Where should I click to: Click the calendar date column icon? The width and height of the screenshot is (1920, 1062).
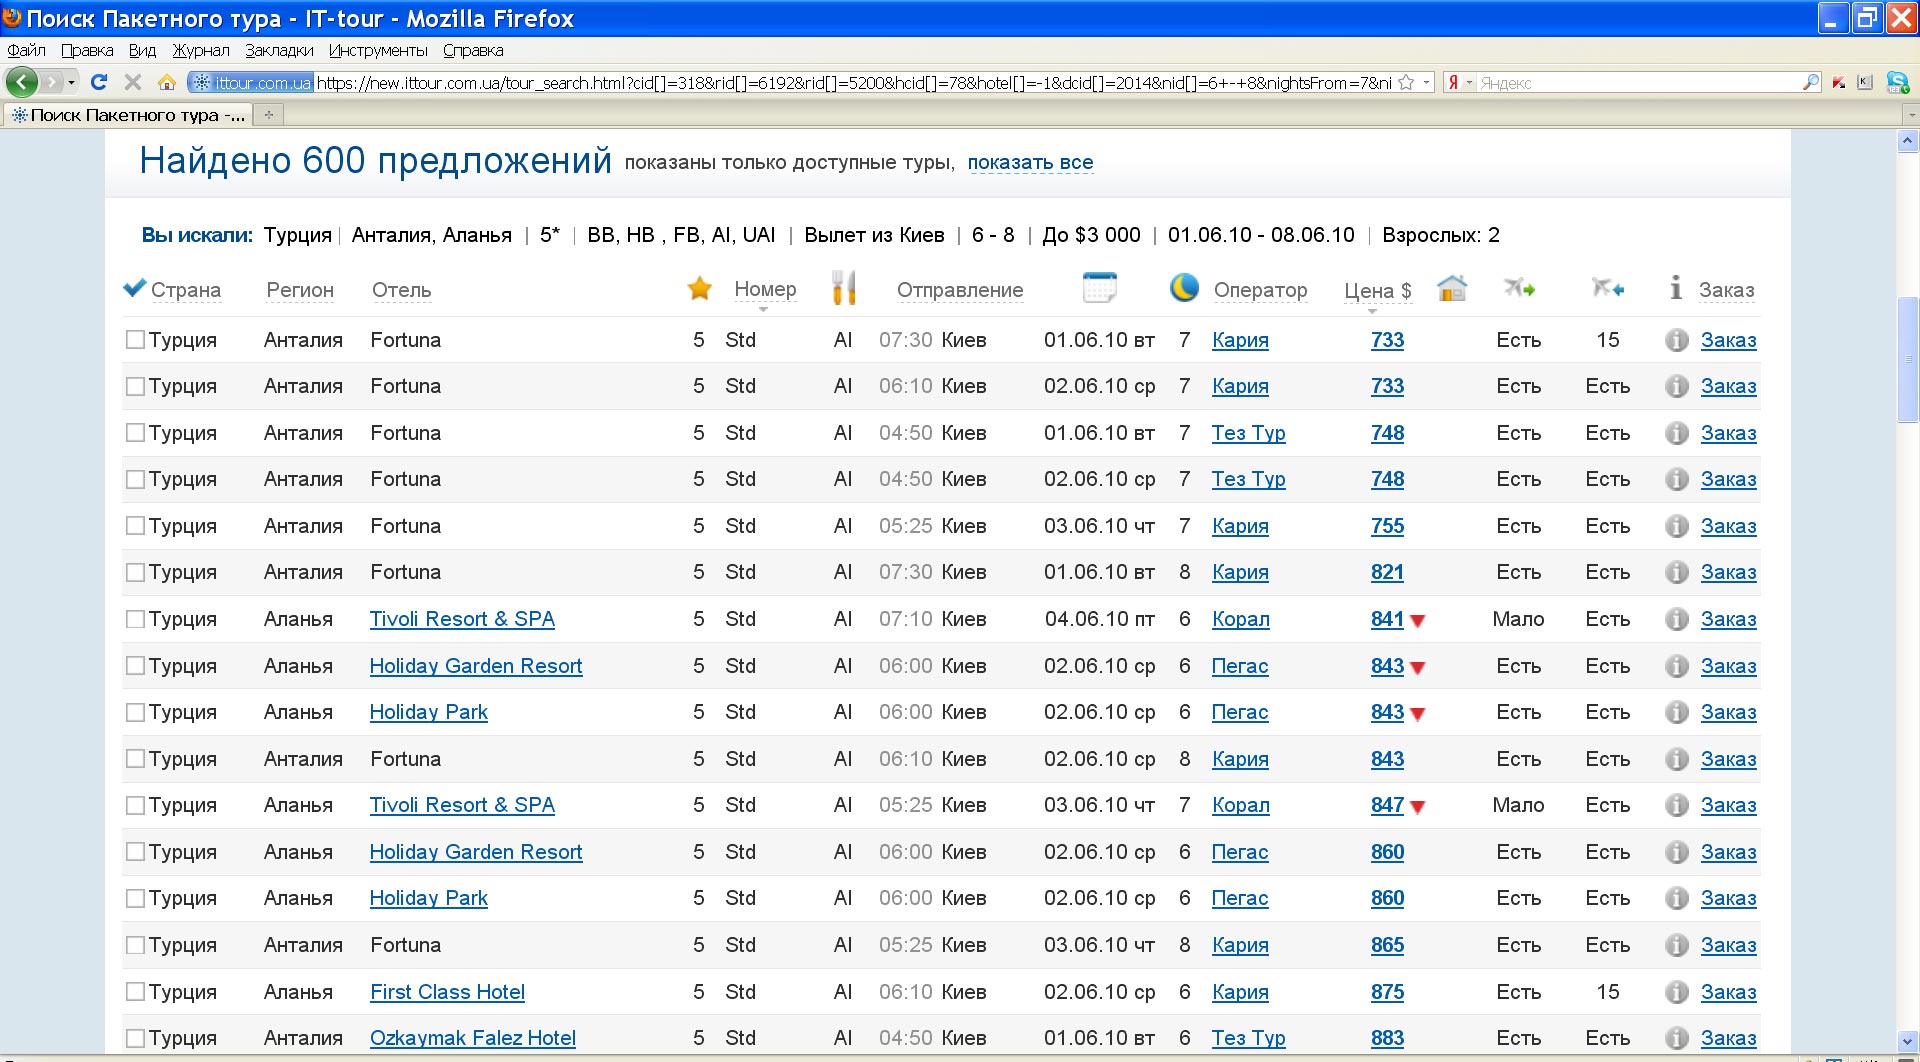1099,287
